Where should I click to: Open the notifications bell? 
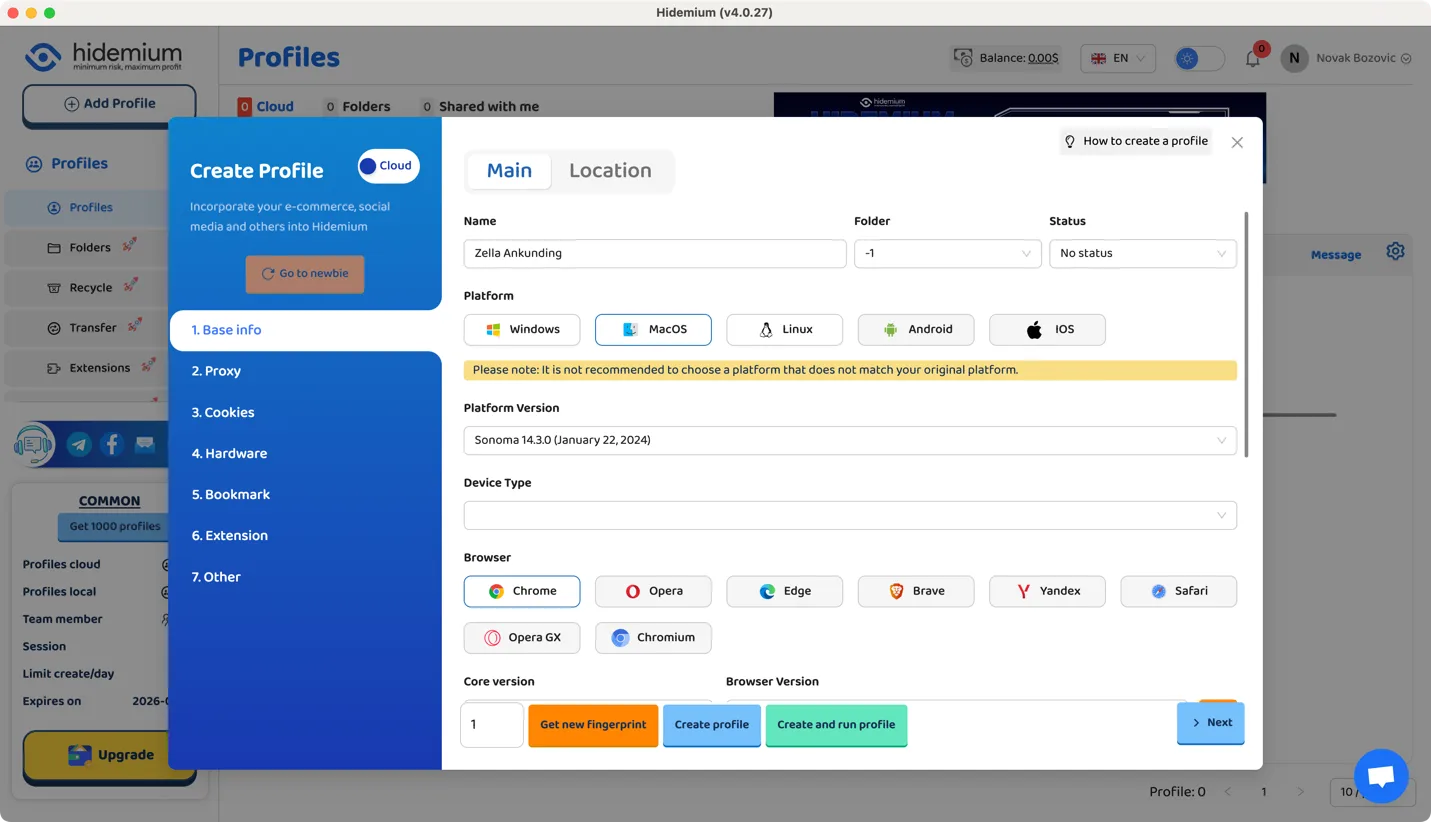point(1253,59)
